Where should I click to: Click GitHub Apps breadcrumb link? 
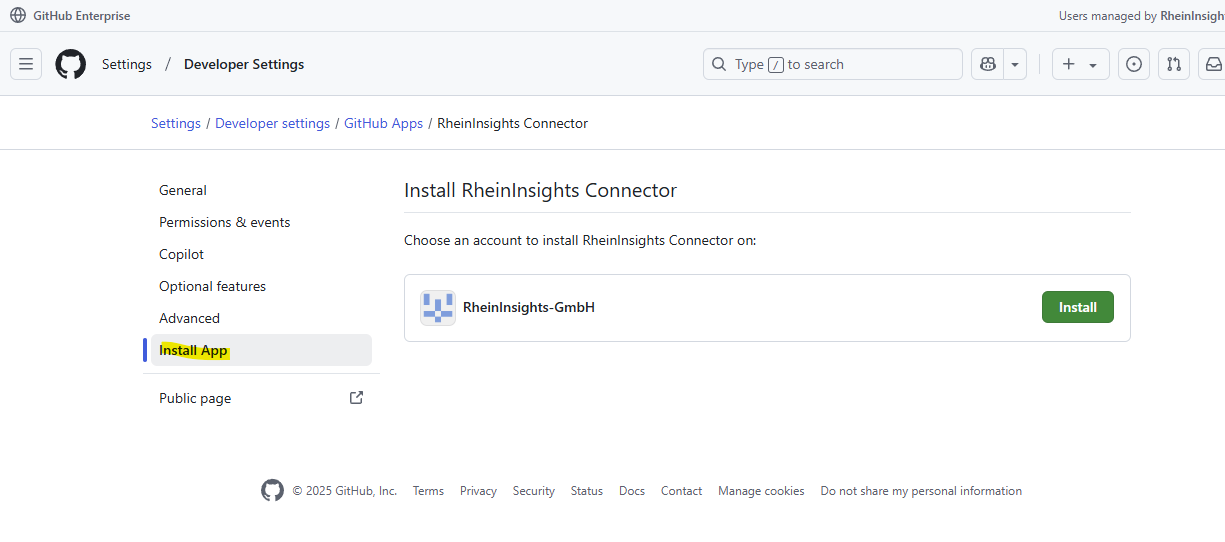[x=383, y=123]
